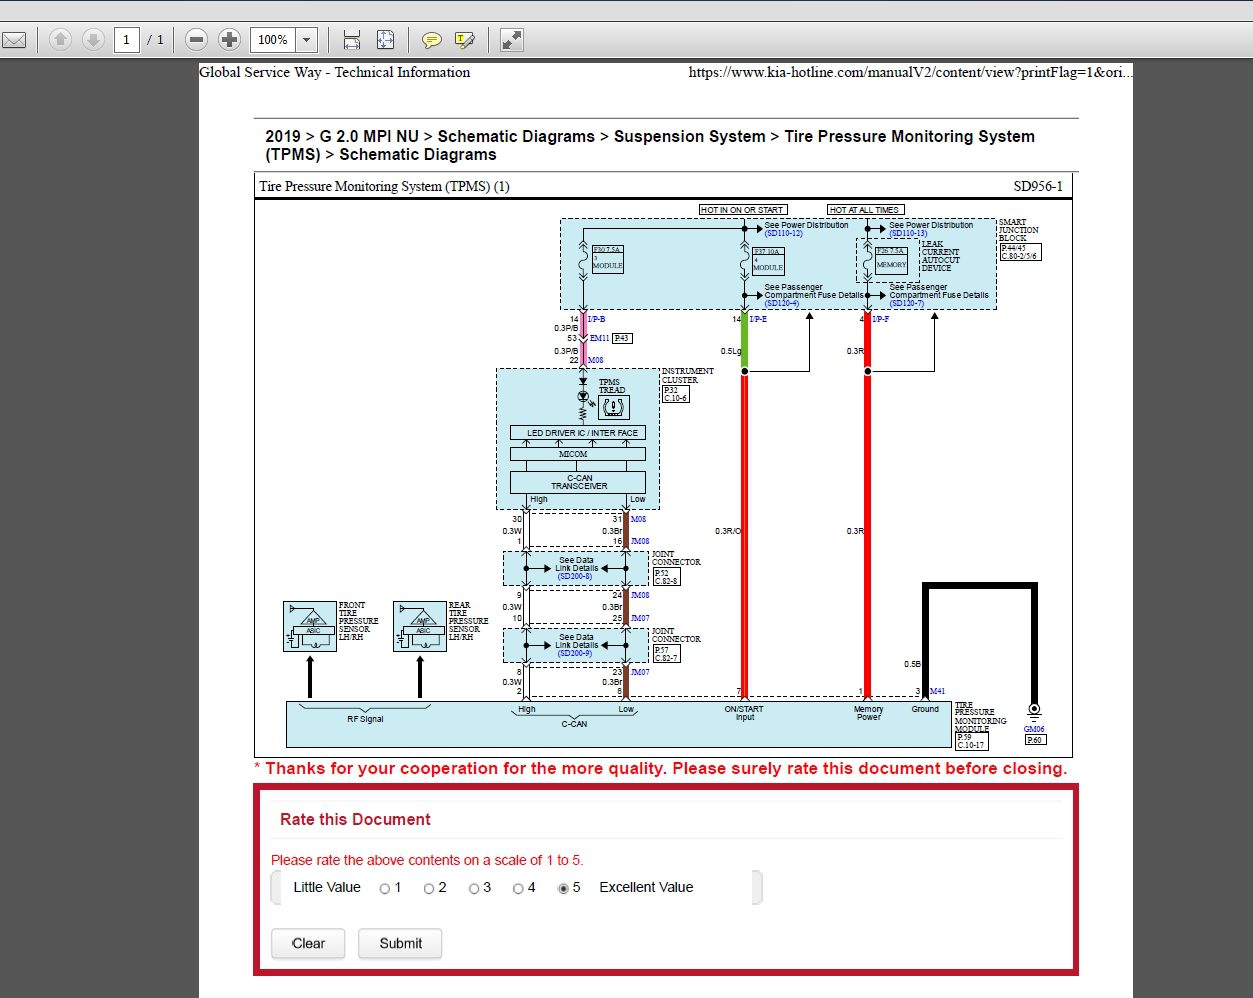
Task: Add a sticky note comment
Action: pyautogui.click(x=431, y=40)
